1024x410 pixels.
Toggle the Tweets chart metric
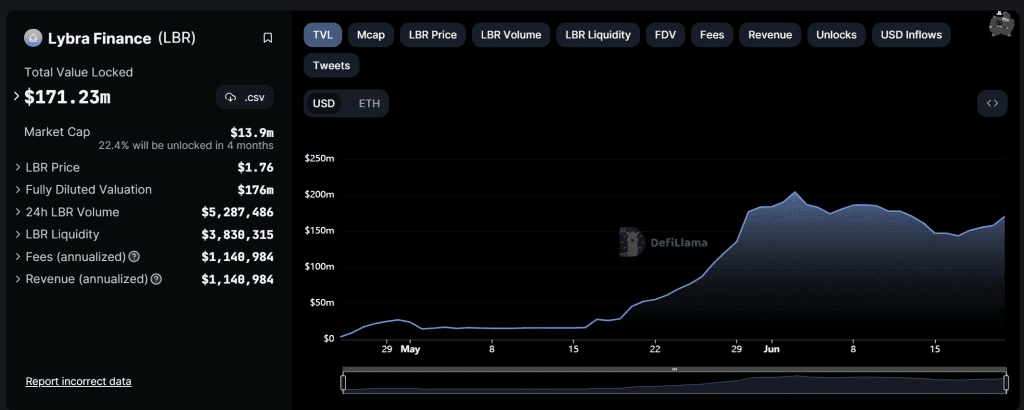pos(331,65)
